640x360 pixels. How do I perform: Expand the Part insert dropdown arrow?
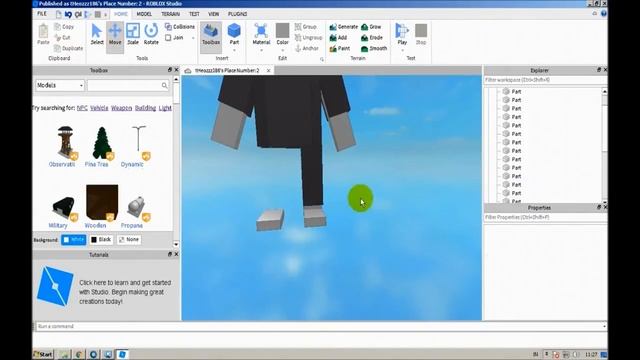(x=234, y=50)
